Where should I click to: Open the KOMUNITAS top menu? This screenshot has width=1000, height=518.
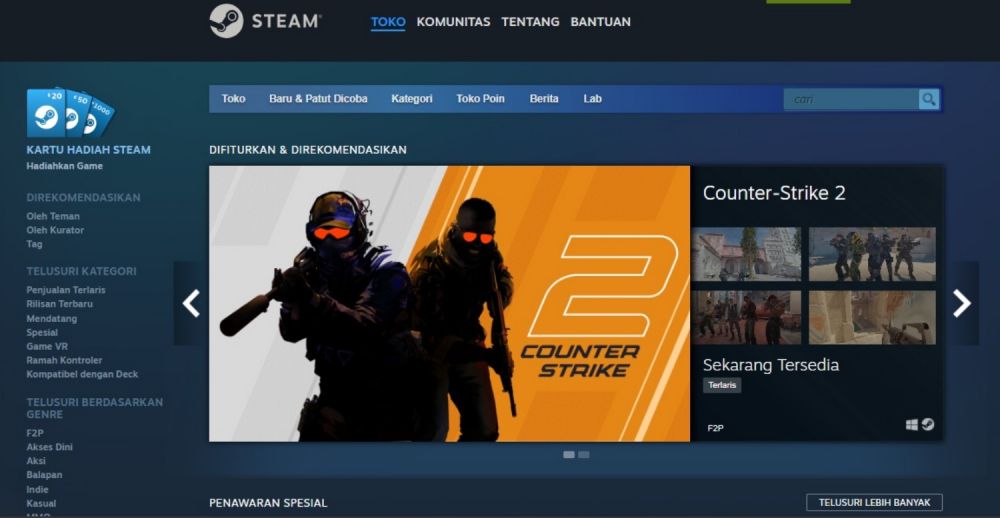[x=453, y=22]
